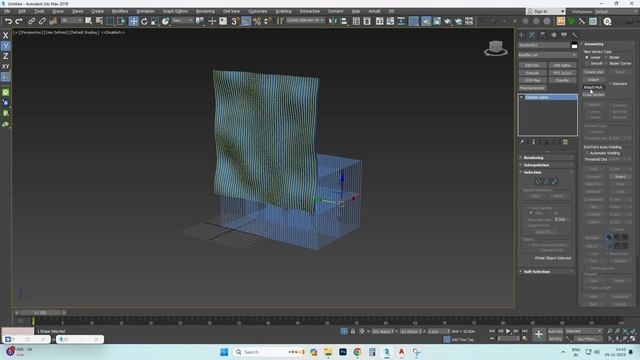Toggle Angle Snap in the toolbar

pyautogui.click(x=246, y=21)
